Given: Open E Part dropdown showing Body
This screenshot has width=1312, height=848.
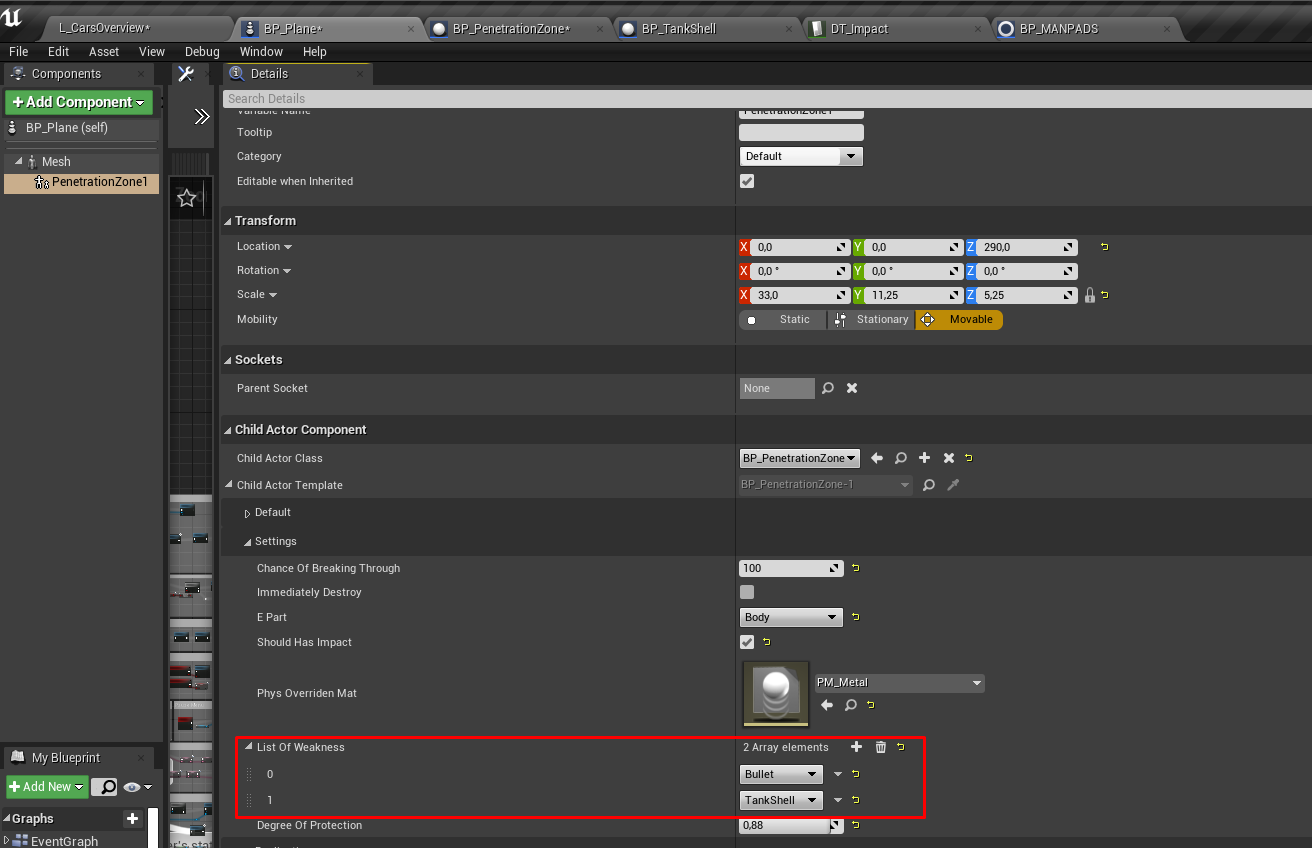Looking at the screenshot, I should pos(791,617).
